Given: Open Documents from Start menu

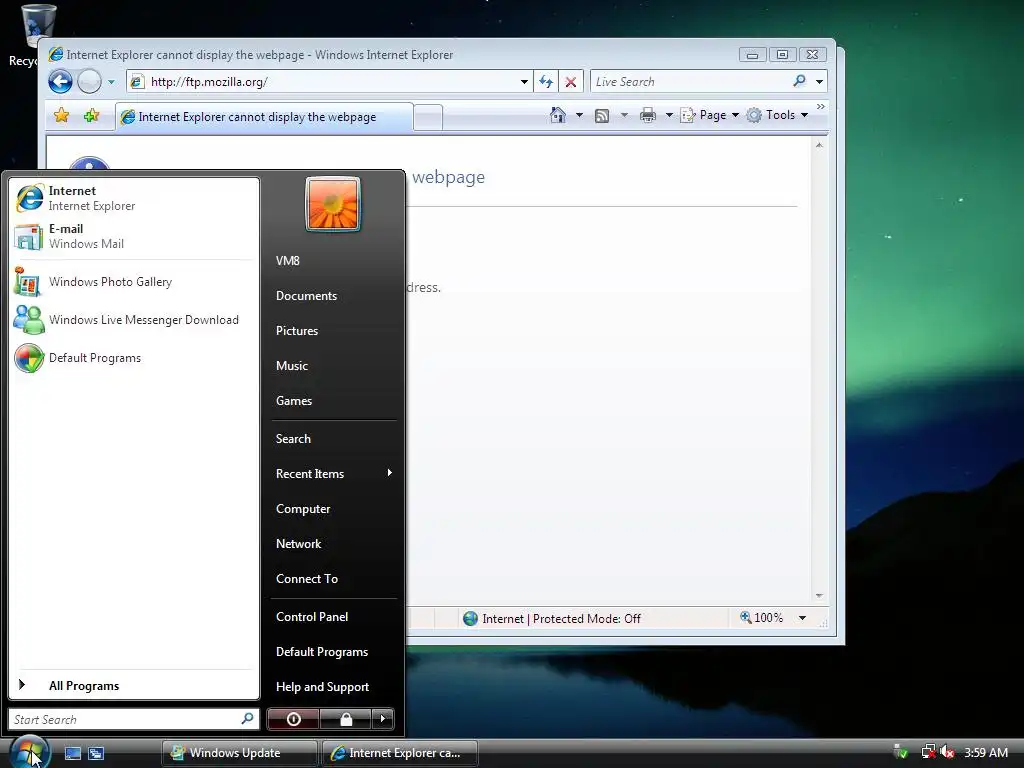Looking at the screenshot, I should click(x=333, y=296).
